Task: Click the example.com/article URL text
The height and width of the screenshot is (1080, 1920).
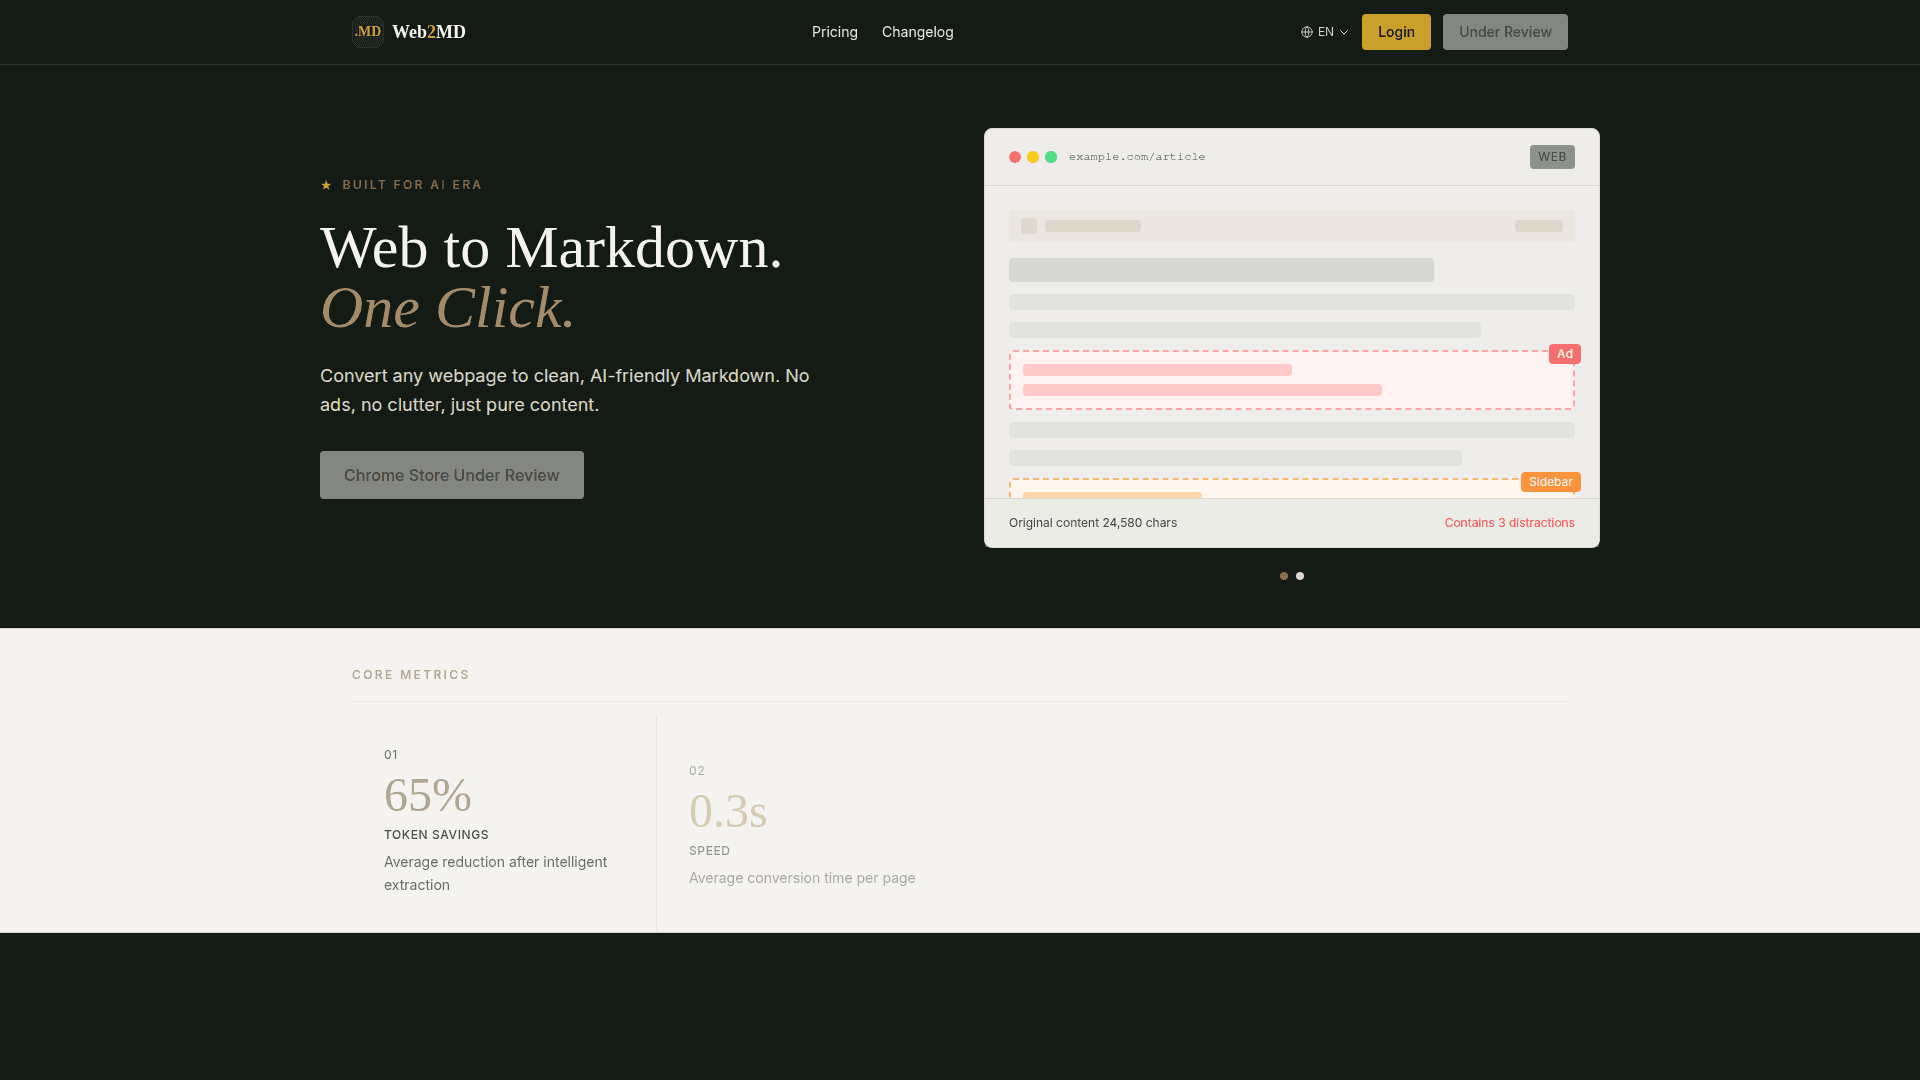Action: [1137, 157]
